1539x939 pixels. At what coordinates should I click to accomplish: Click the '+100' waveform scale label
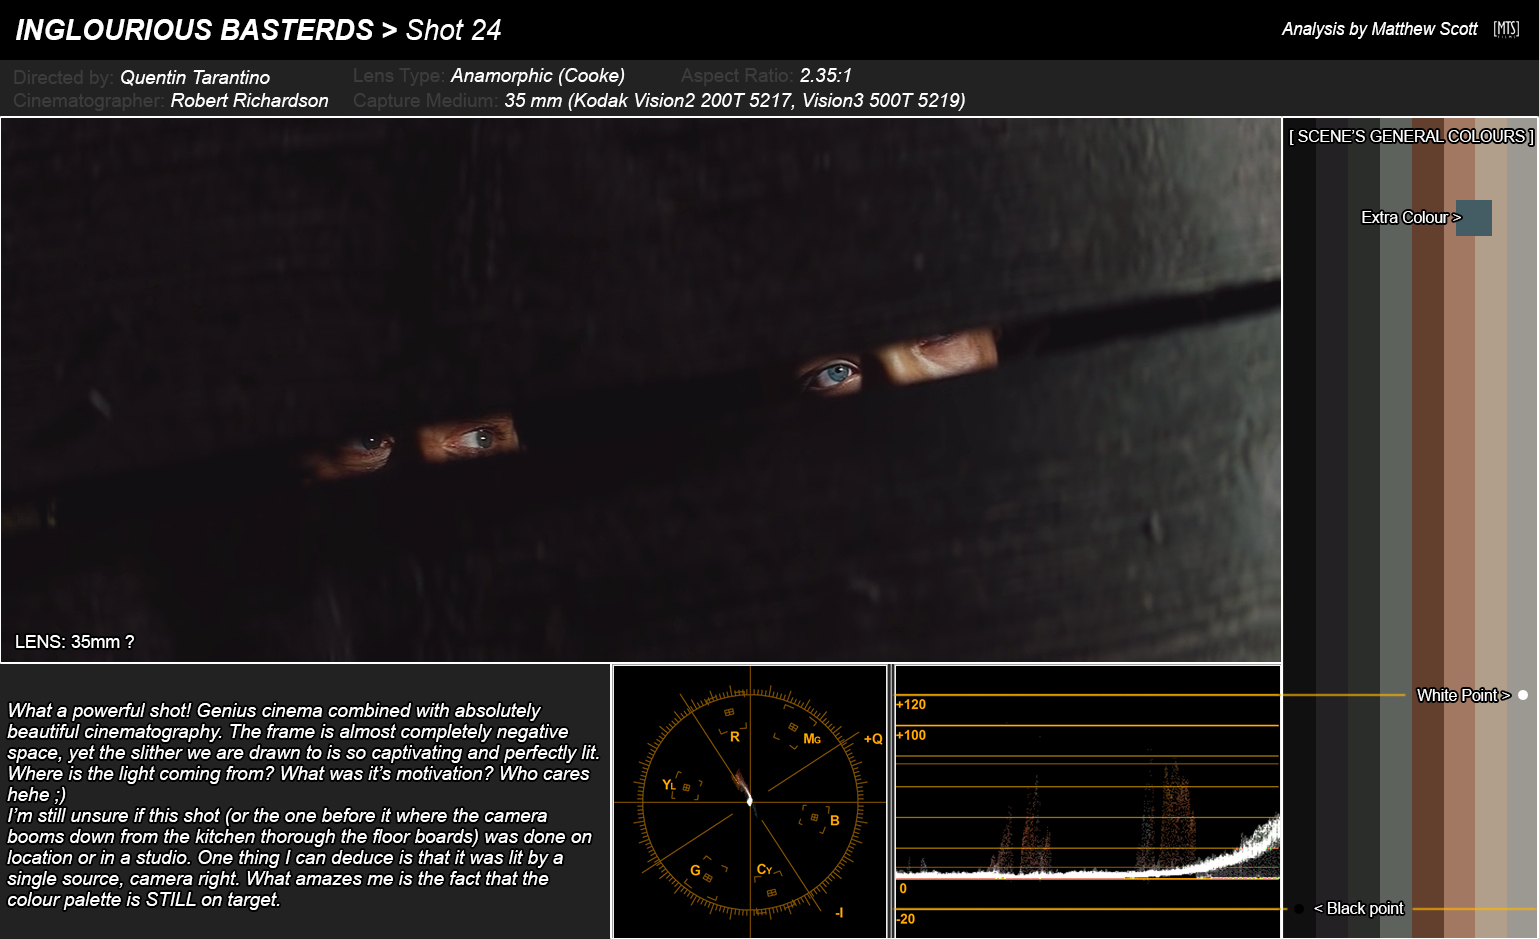click(911, 735)
